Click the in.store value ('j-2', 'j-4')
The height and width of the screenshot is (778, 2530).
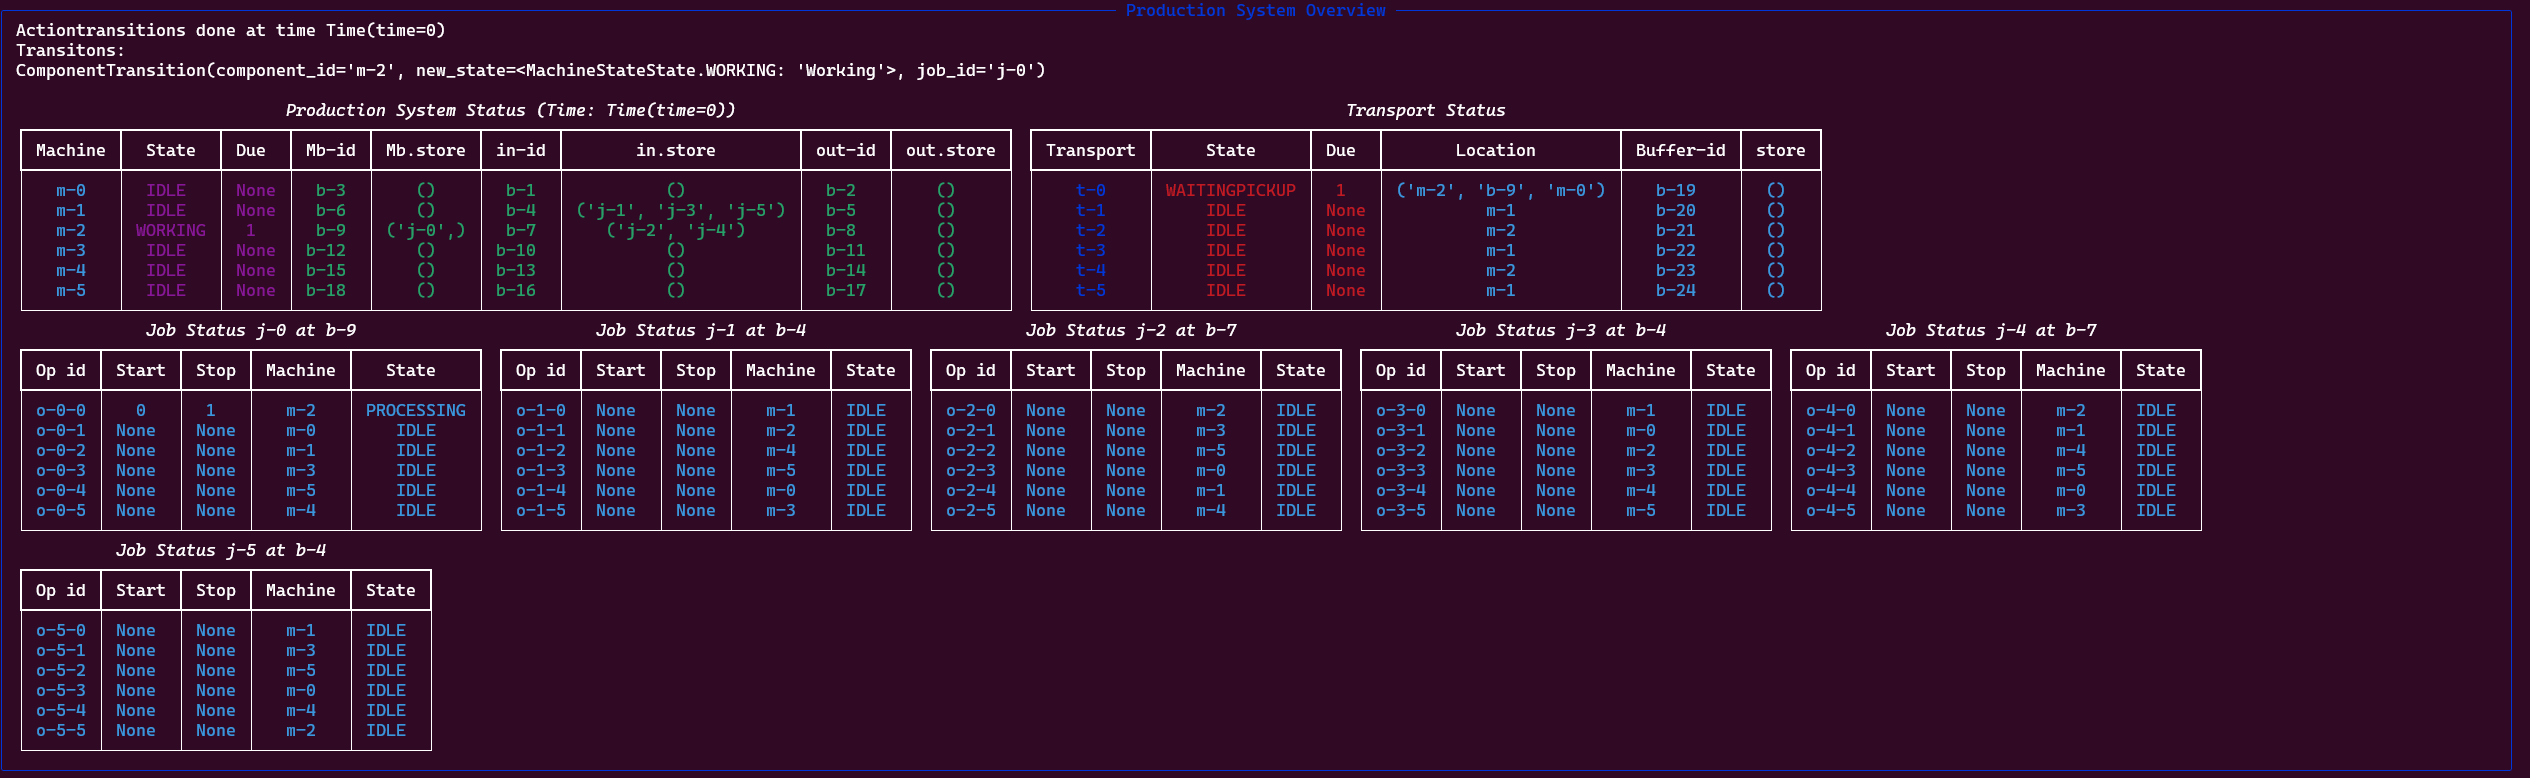[x=676, y=230]
